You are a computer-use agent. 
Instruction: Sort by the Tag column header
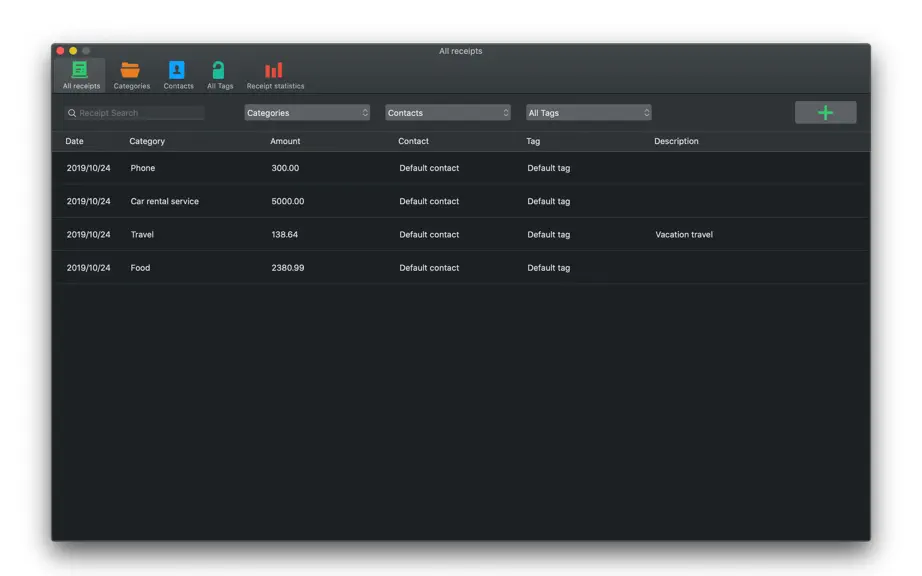click(x=533, y=141)
